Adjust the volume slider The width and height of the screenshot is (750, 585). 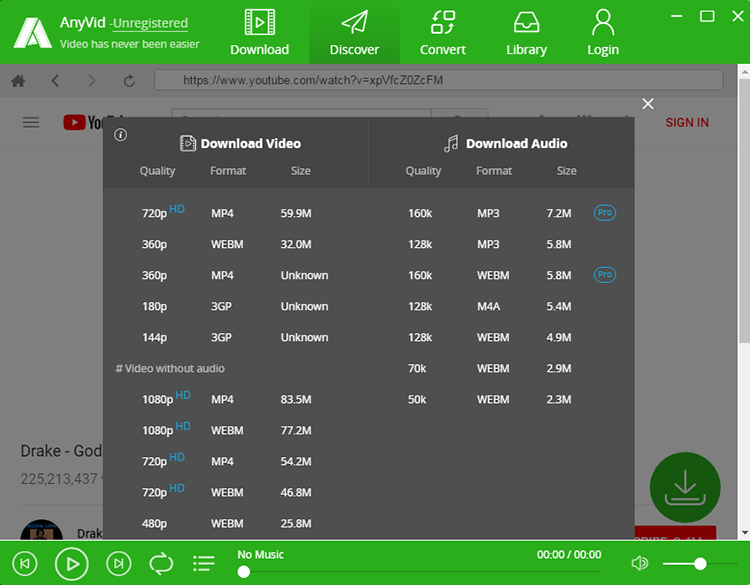(699, 564)
